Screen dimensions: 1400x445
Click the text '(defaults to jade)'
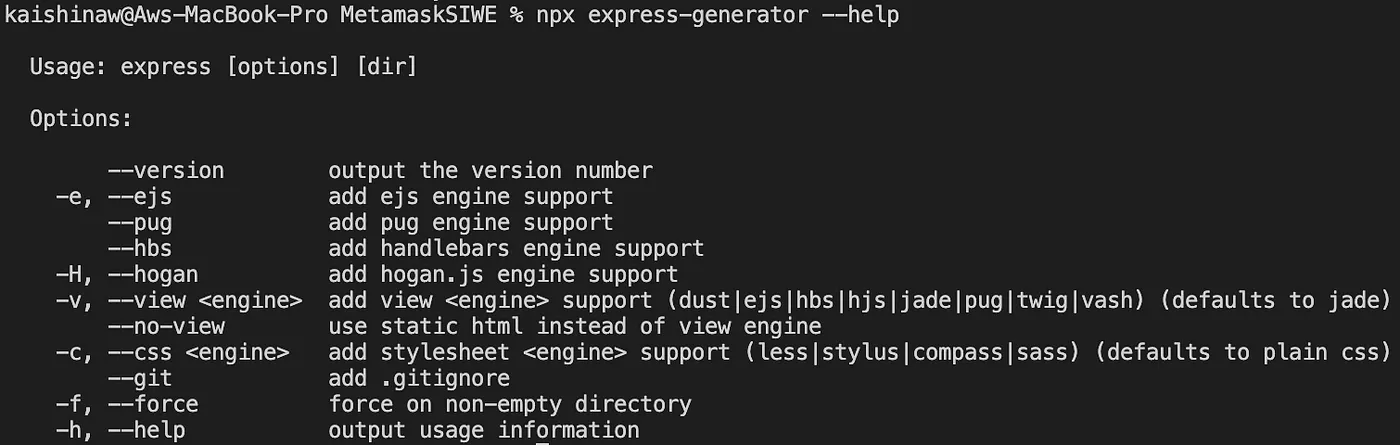[x=1276, y=300]
